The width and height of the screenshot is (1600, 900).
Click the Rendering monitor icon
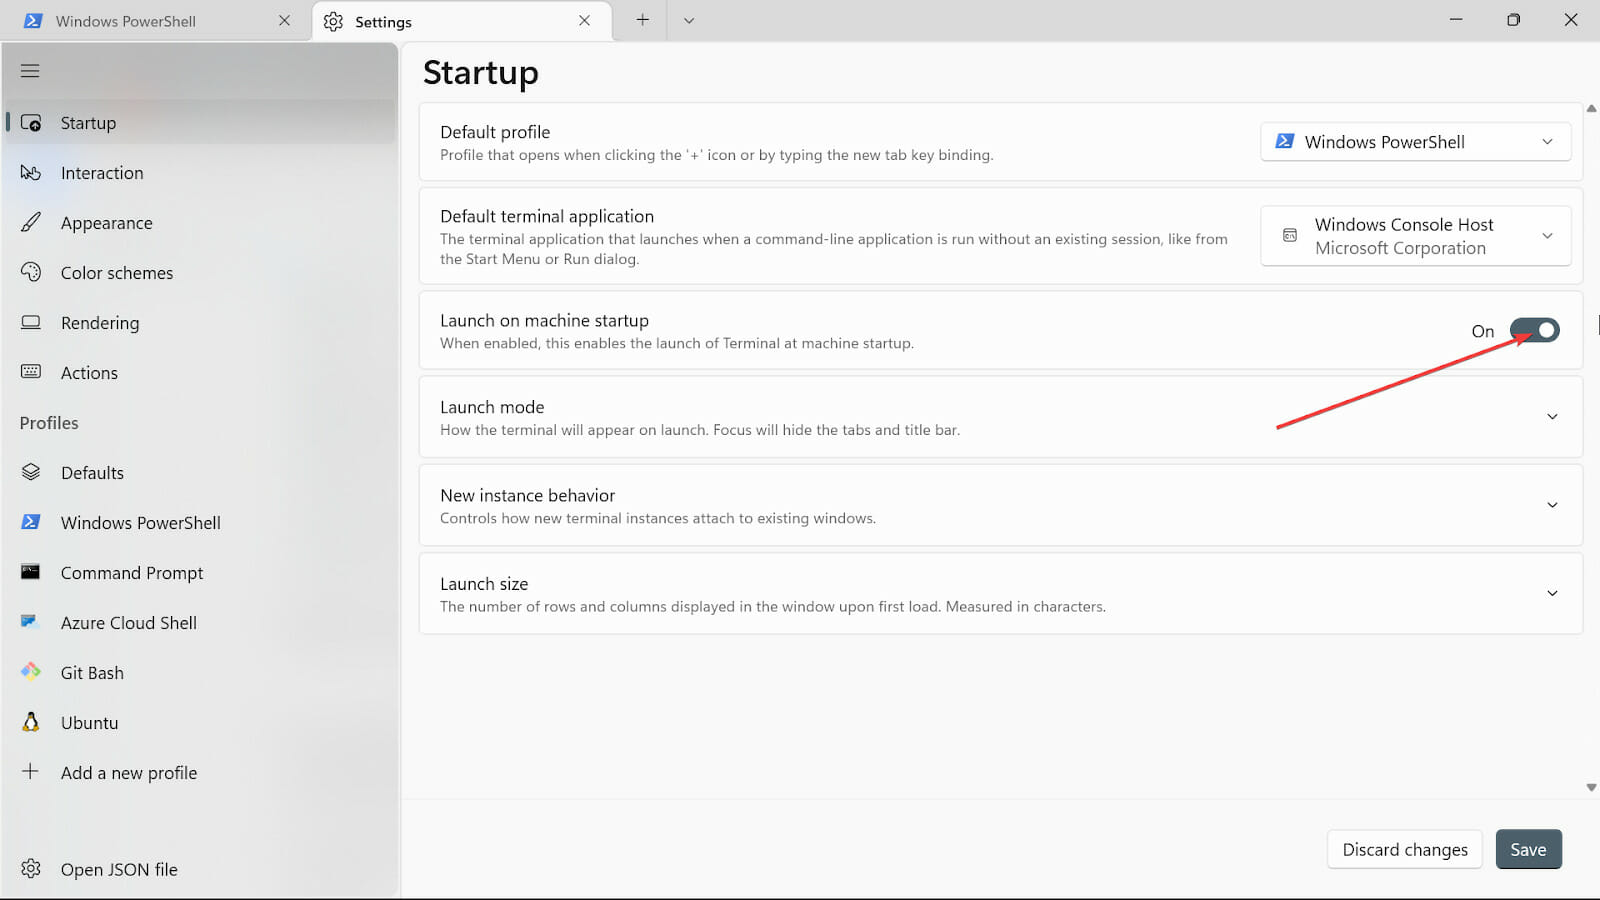(x=31, y=322)
